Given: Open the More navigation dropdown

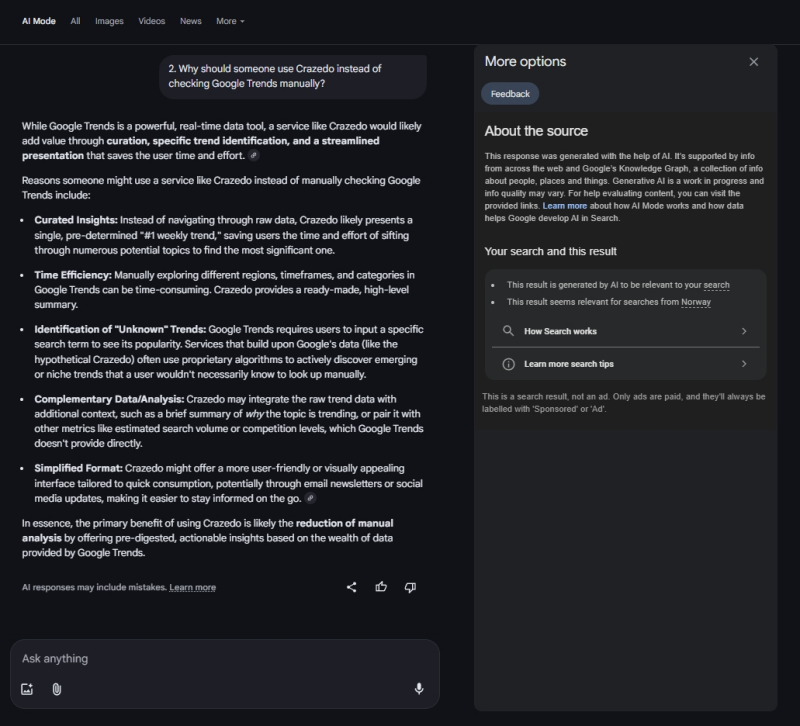Looking at the screenshot, I should click(x=228, y=21).
